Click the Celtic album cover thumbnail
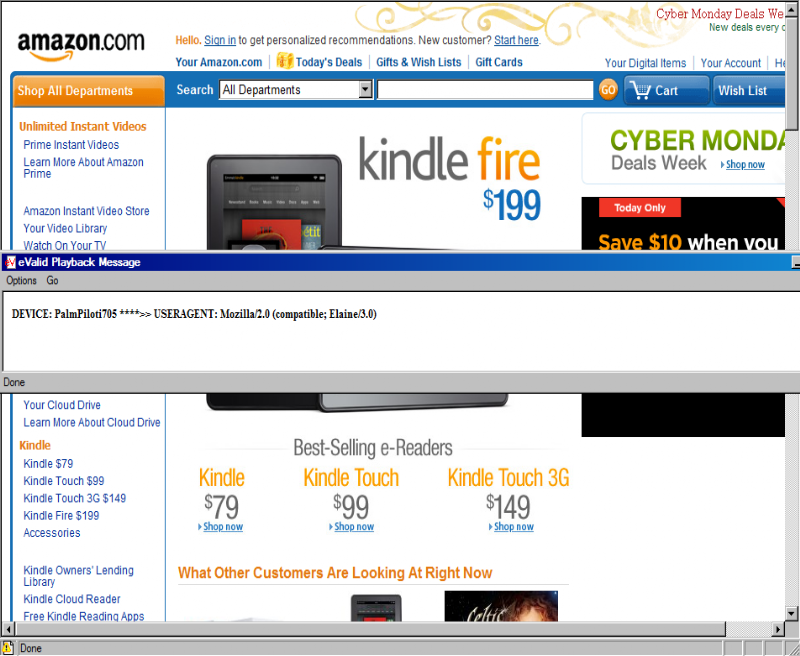 [501, 606]
